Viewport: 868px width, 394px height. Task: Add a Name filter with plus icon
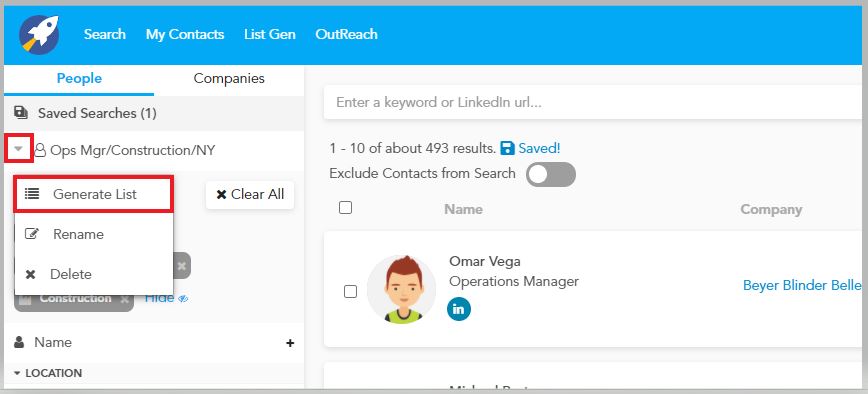pyautogui.click(x=290, y=343)
